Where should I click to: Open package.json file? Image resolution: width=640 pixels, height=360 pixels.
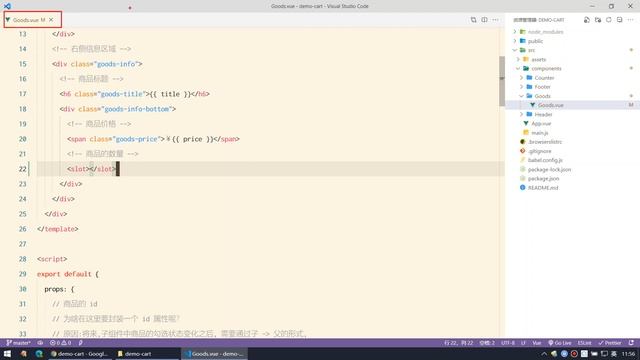point(543,179)
